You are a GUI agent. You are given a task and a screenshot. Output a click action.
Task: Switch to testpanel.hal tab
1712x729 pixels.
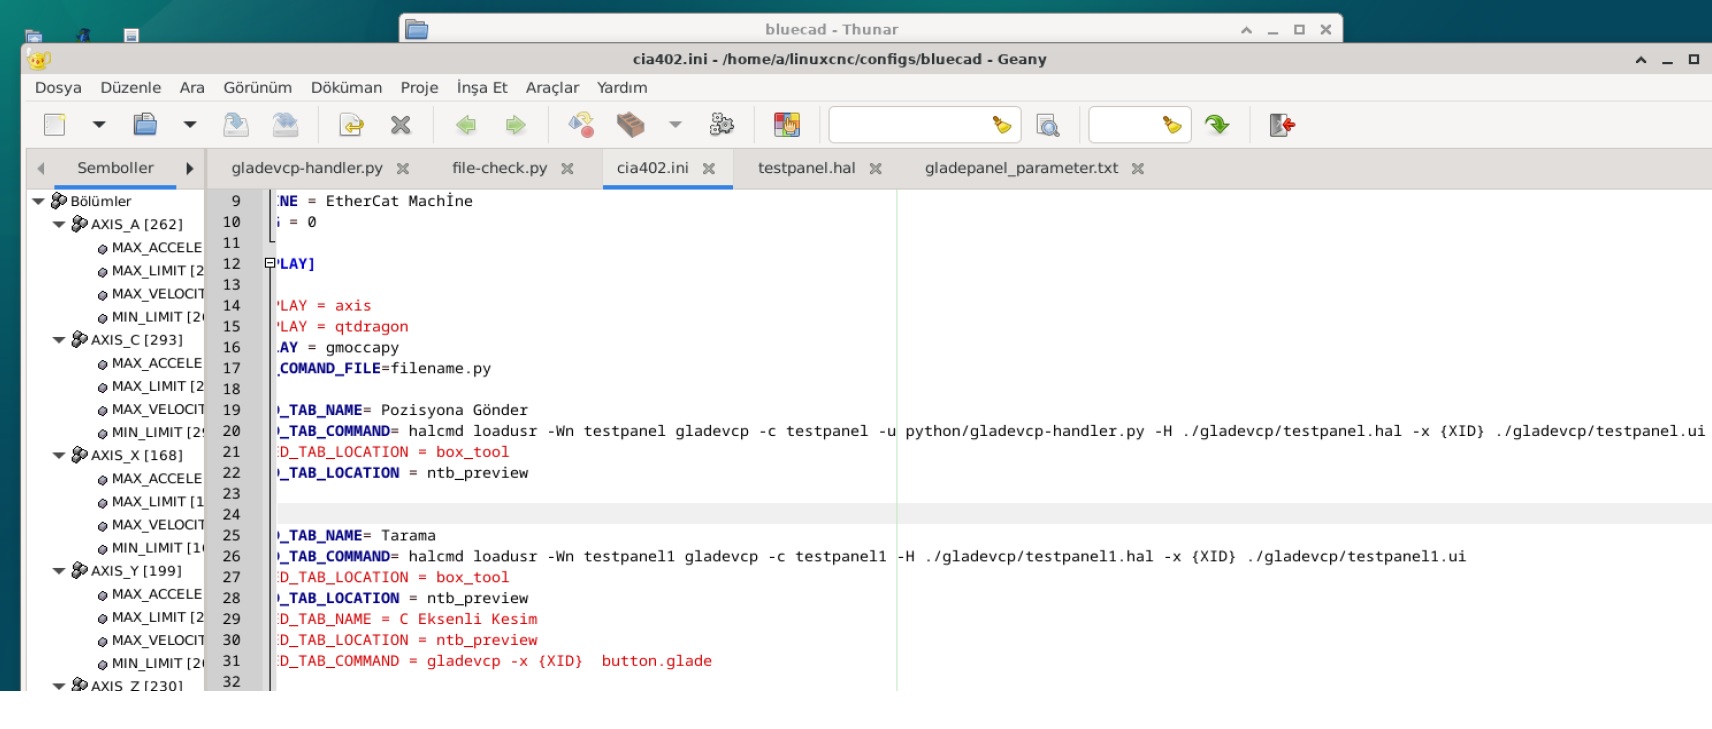806,168
